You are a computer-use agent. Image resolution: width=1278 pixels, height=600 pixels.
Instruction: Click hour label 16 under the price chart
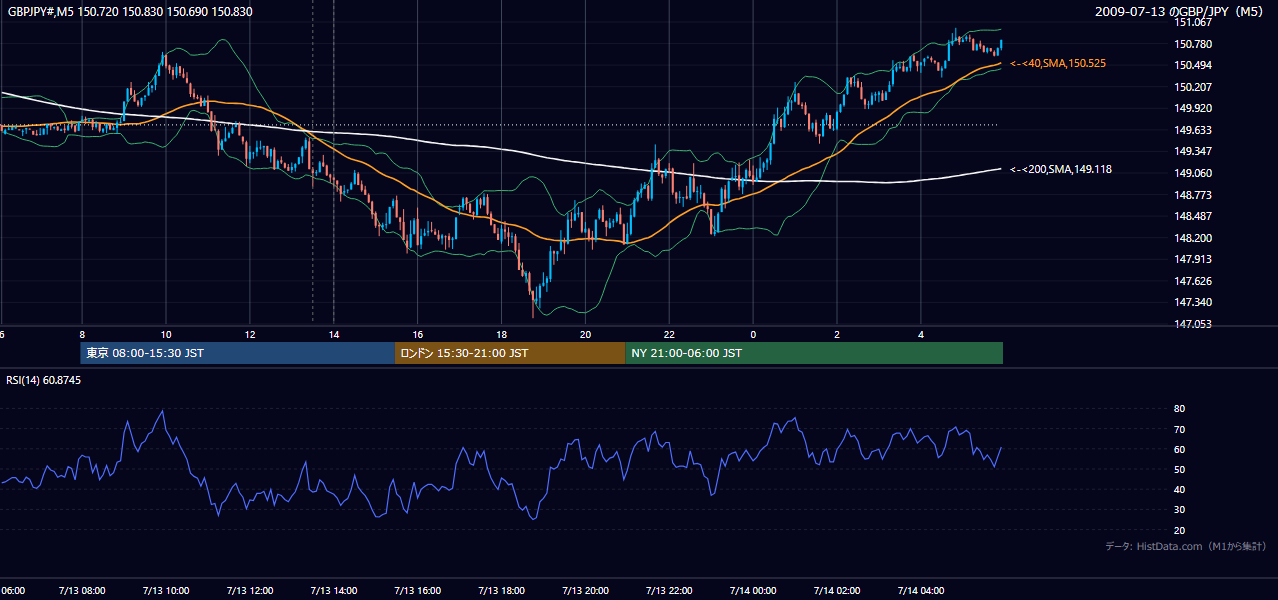[x=418, y=335]
